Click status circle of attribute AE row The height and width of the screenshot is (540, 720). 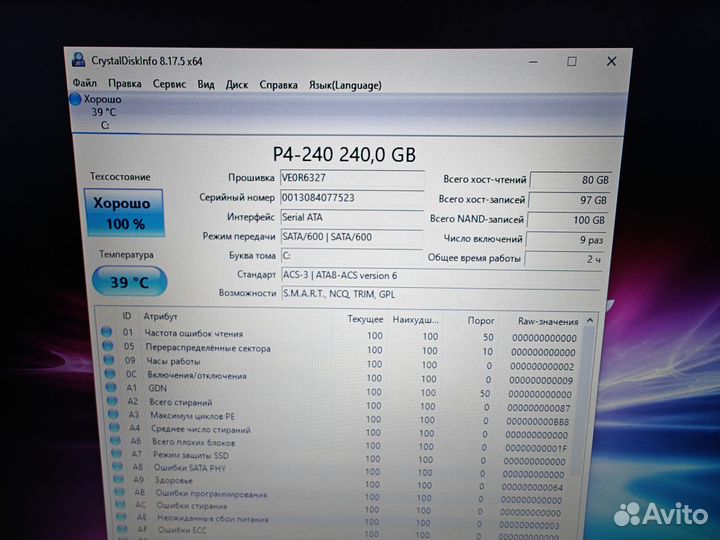click(x=122, y=517)
